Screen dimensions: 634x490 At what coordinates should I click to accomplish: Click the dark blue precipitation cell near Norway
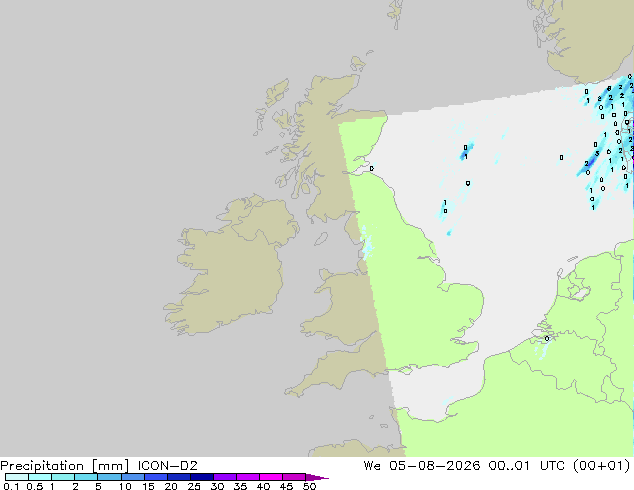(x=591, y=162)
